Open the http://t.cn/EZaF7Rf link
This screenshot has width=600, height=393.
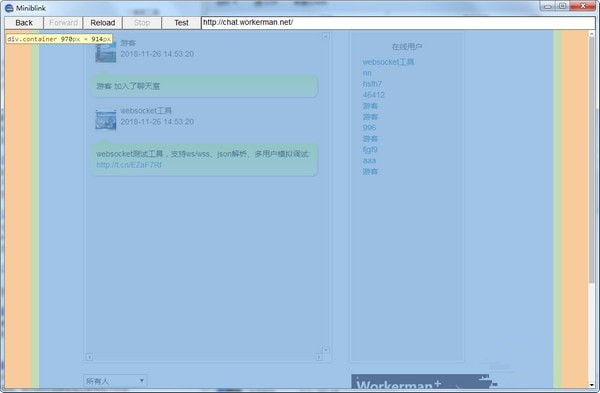click(129, 165)
